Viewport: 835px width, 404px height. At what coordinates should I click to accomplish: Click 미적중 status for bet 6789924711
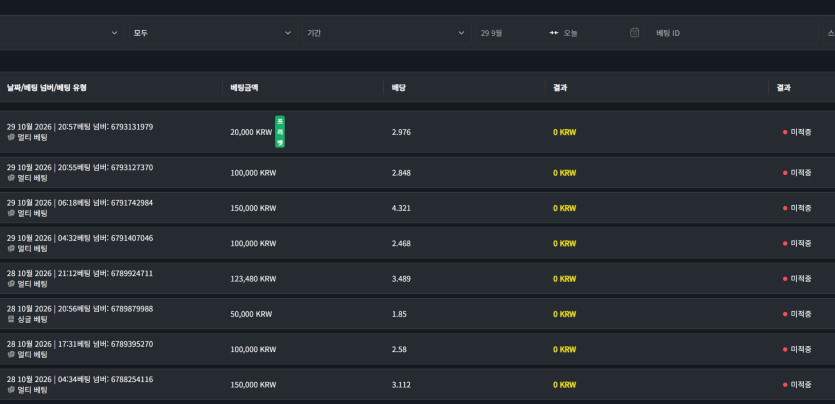pos(801,279)
